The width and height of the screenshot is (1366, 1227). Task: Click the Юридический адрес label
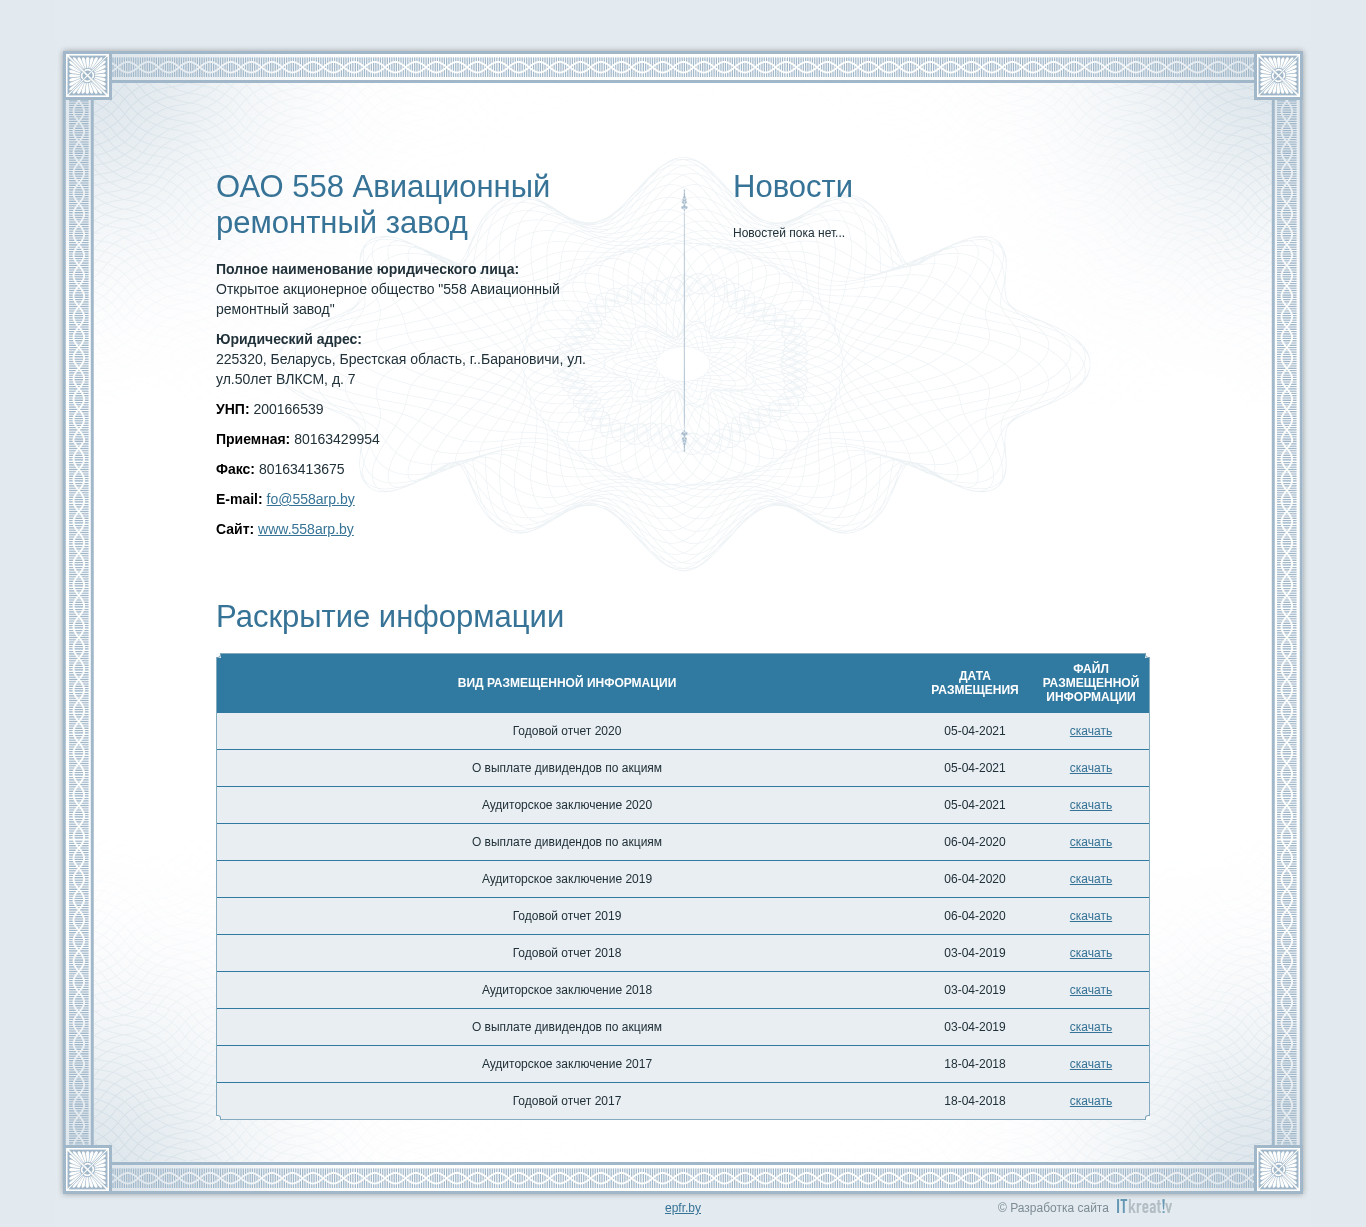289,339
